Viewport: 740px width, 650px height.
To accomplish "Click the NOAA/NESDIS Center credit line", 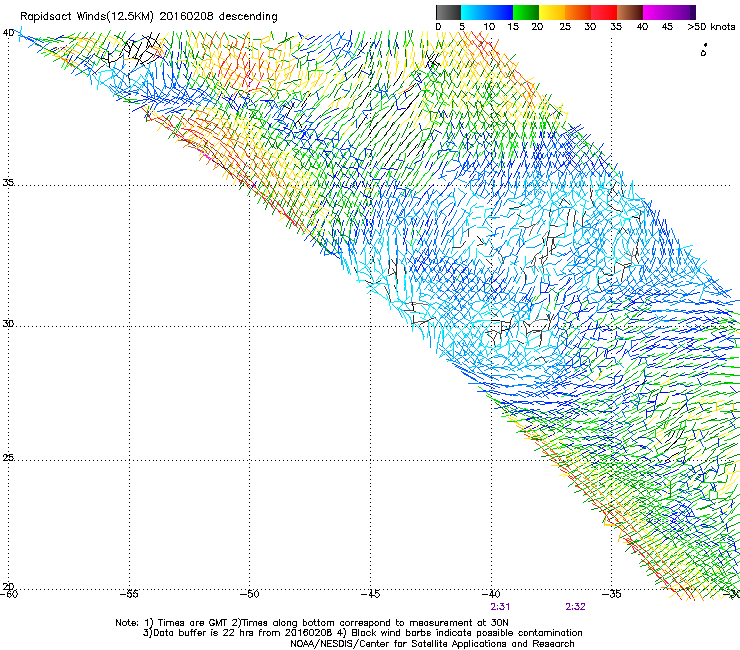I will [x=432, y=644].
